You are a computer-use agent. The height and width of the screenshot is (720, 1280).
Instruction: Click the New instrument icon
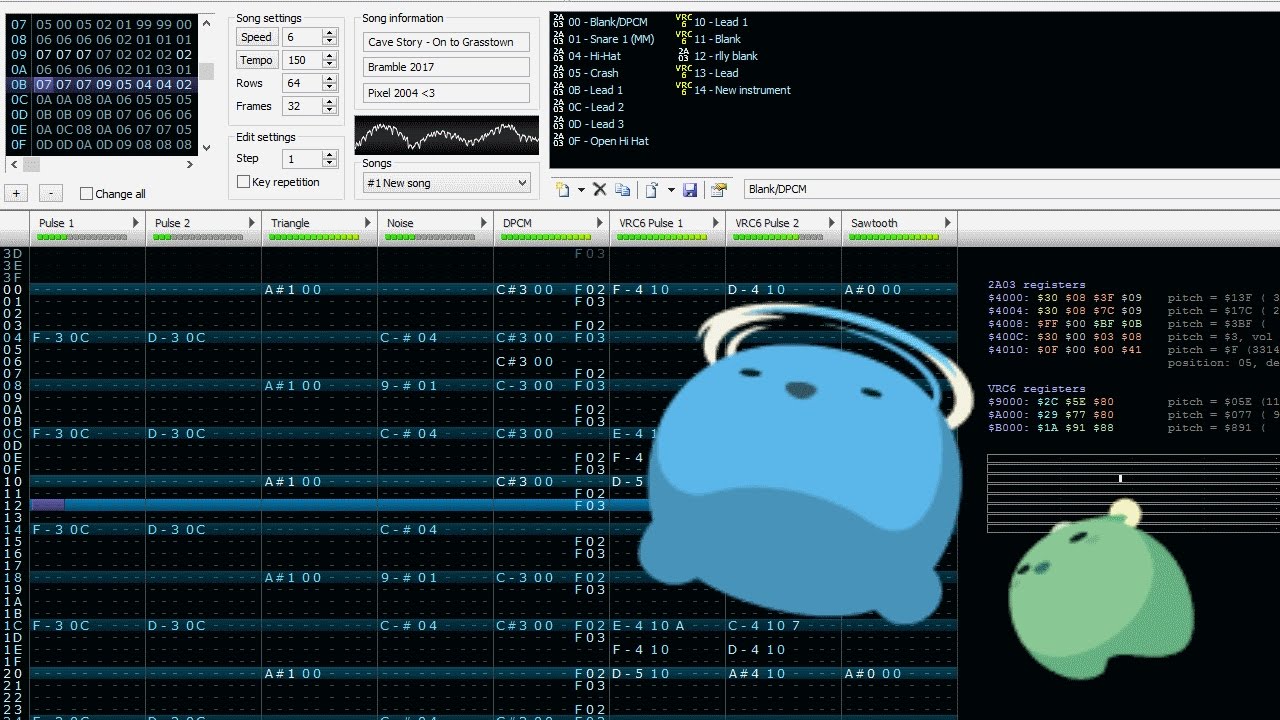(563, 189)
